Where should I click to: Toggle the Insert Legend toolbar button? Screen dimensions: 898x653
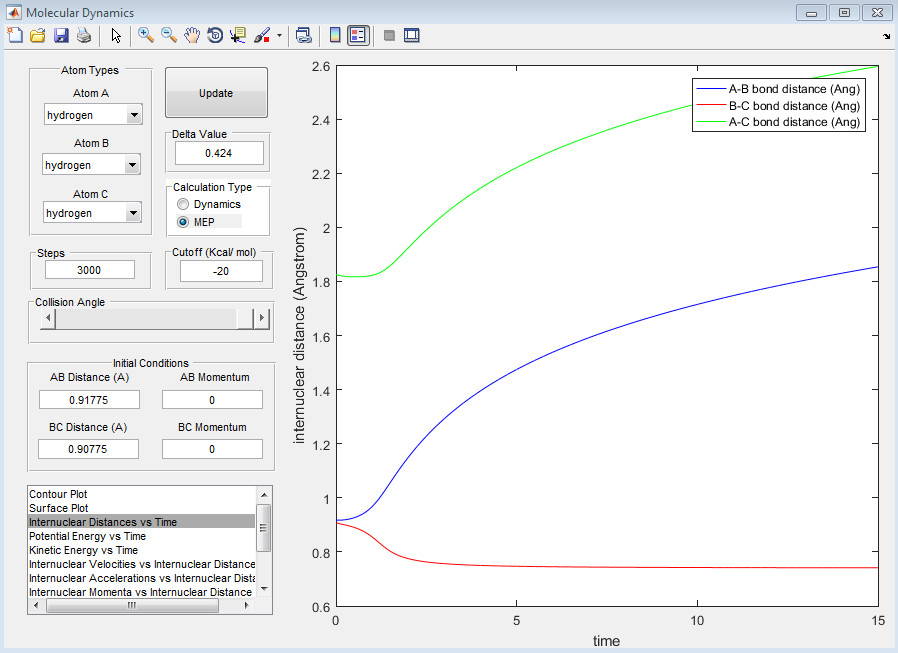(x=358, y=36)
